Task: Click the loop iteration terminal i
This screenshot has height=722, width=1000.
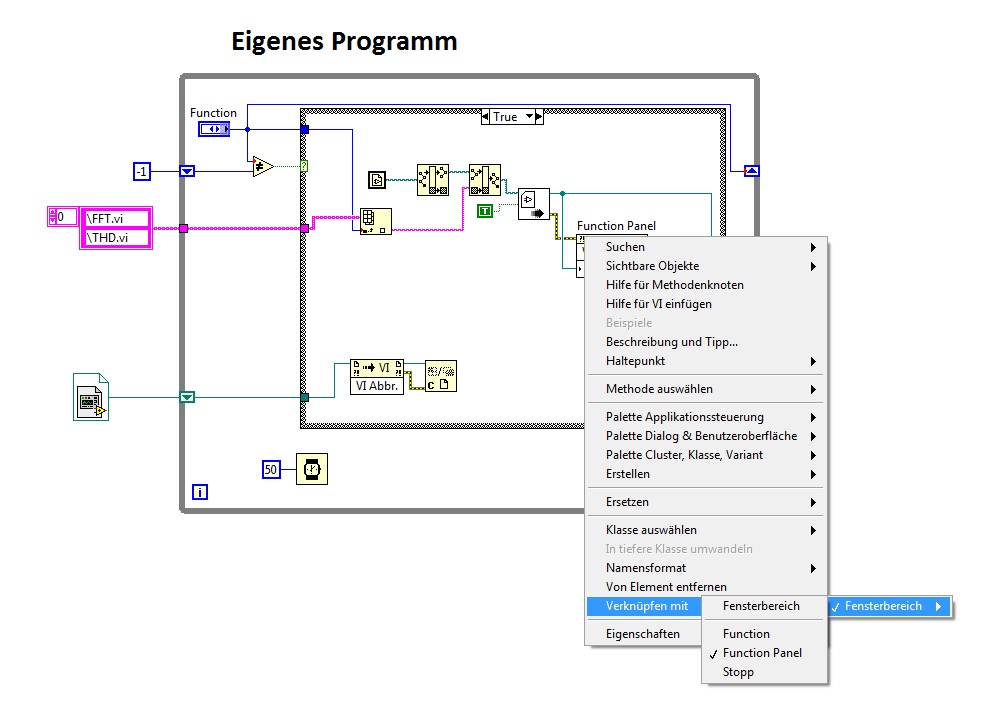Action: click(200, 492)
